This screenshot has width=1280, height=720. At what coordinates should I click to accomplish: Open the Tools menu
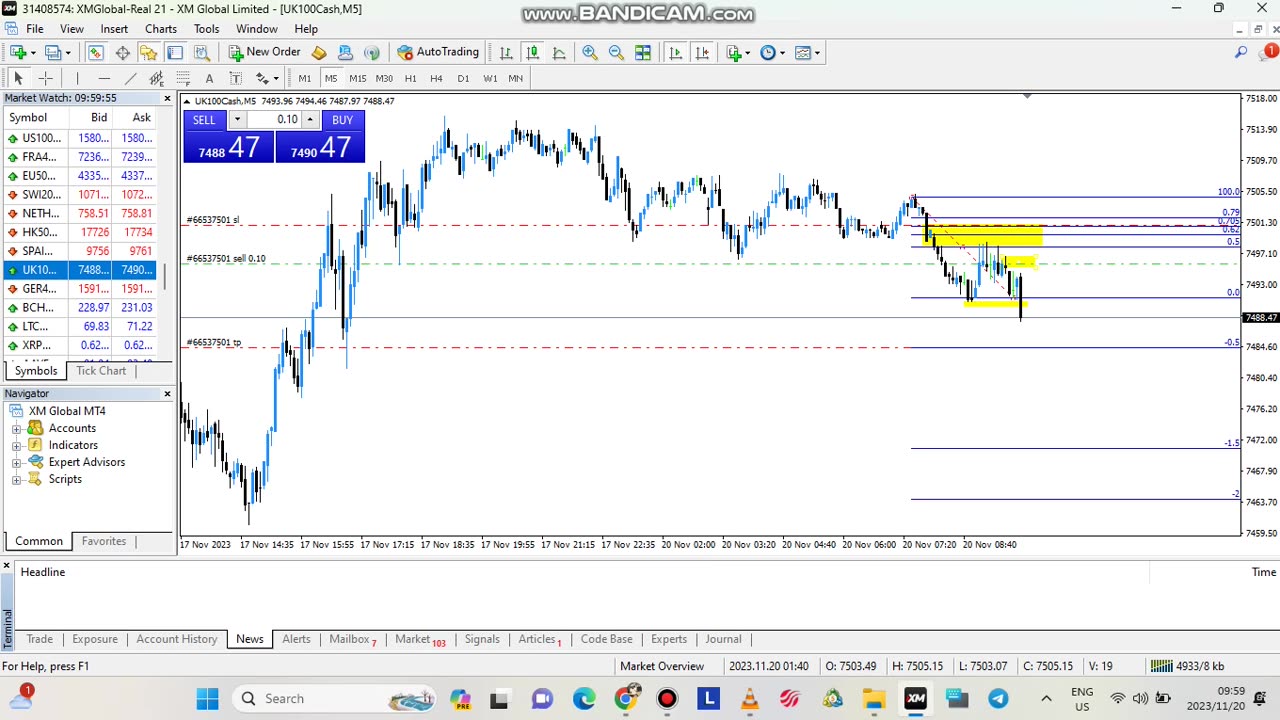[x=206, y=29]
